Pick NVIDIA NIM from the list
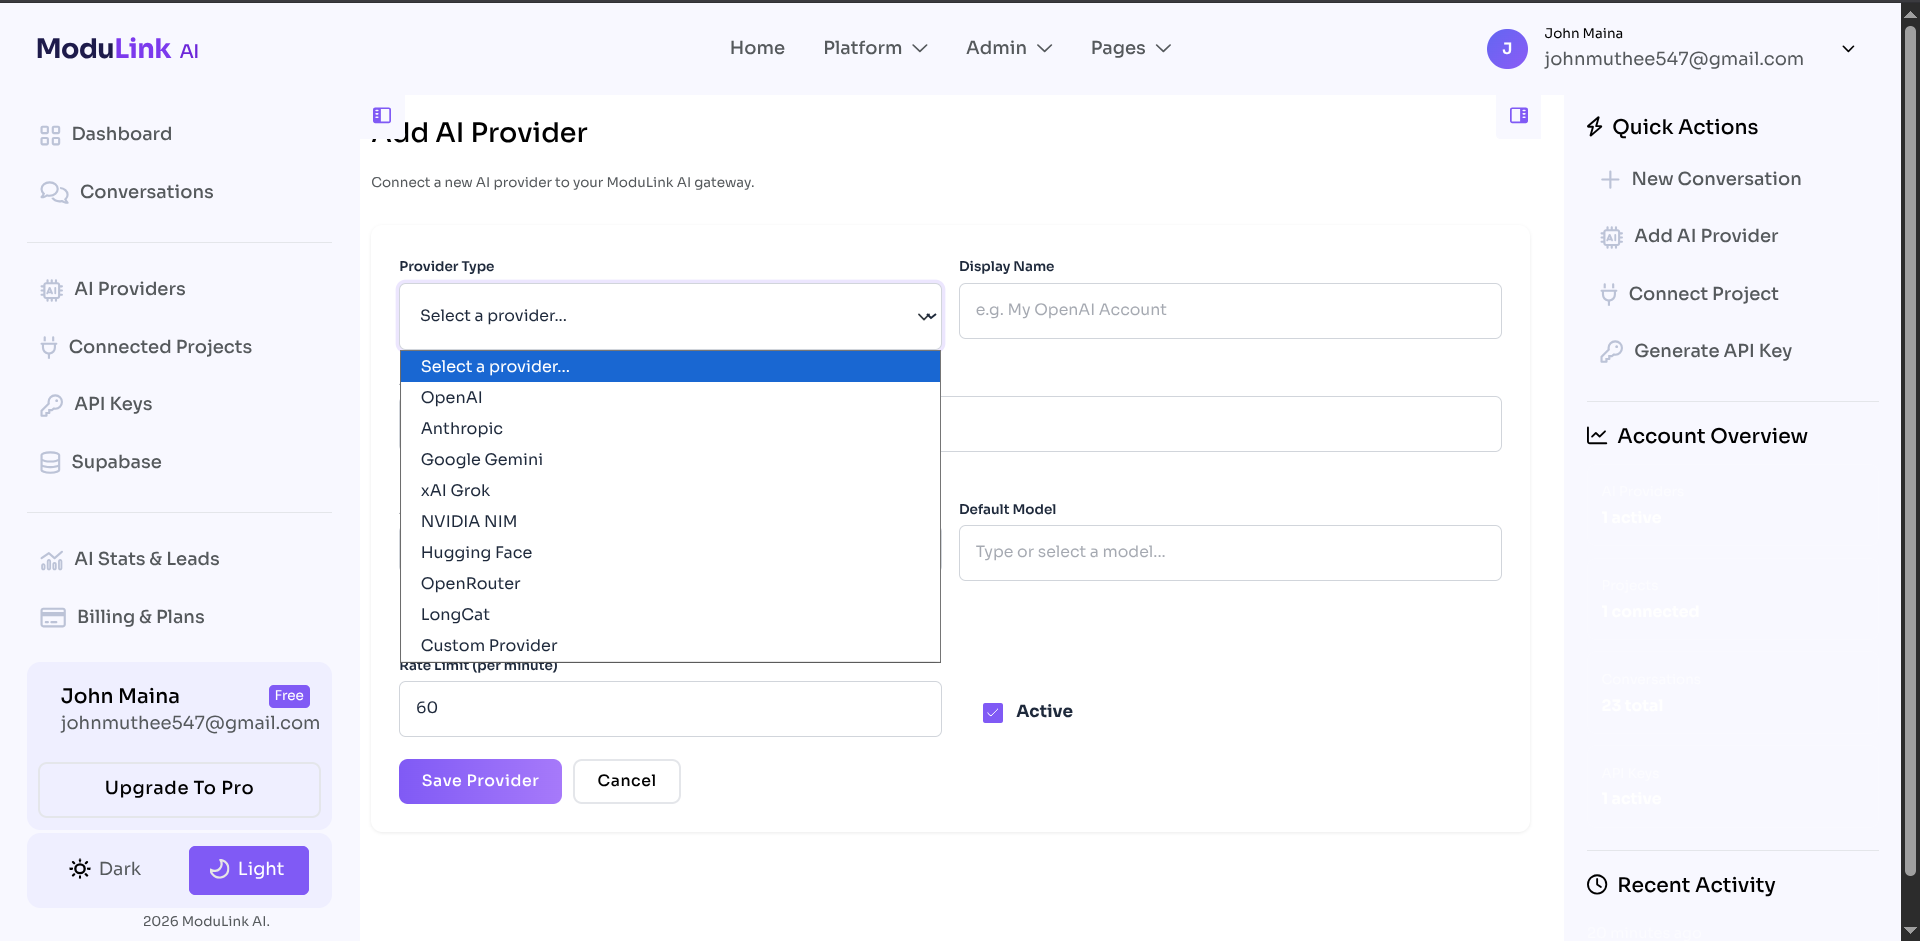This screenshot has height=941, width=1920. [x=670, y=521]
